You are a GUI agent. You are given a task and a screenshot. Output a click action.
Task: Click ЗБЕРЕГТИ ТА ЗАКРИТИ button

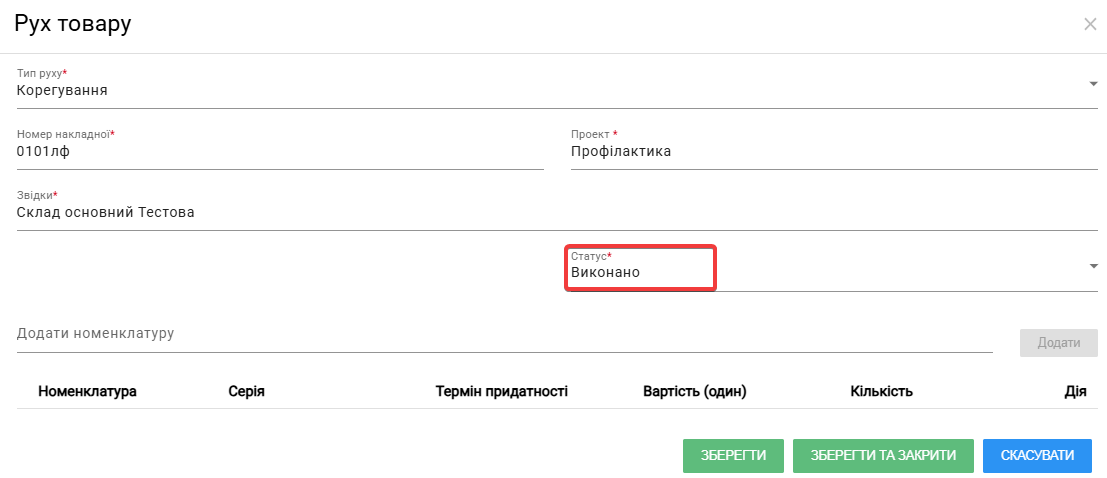883,455
